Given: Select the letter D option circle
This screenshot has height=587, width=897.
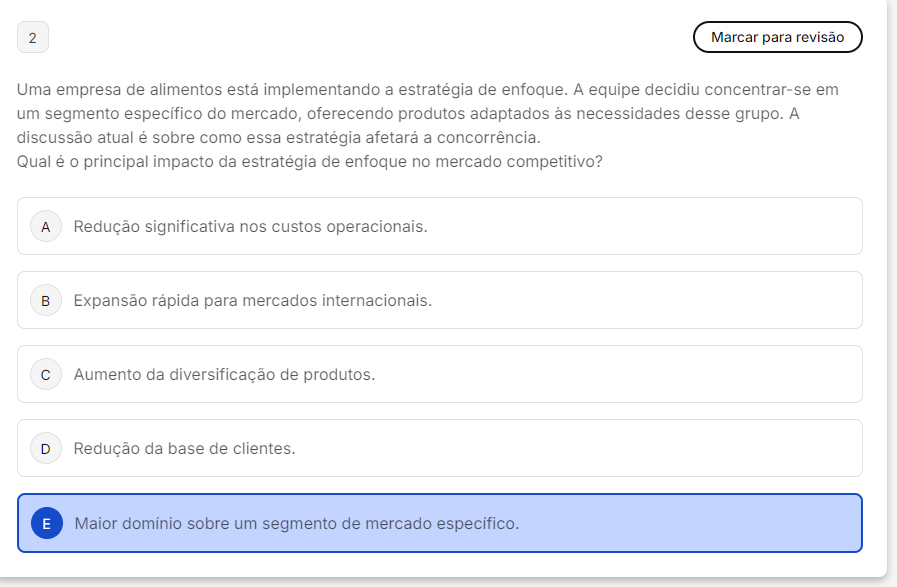Looking at the screenshot, I should tap(46, 449).
